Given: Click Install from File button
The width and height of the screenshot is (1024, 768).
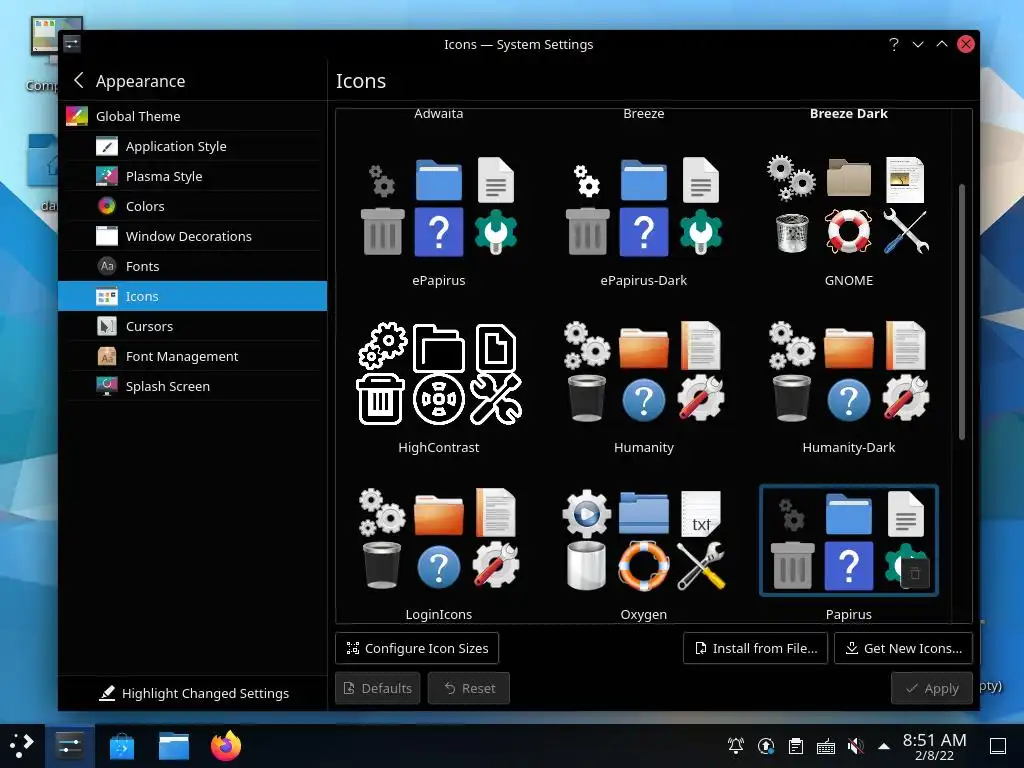Looking at the screenshot, I should [x=756, y=648].
